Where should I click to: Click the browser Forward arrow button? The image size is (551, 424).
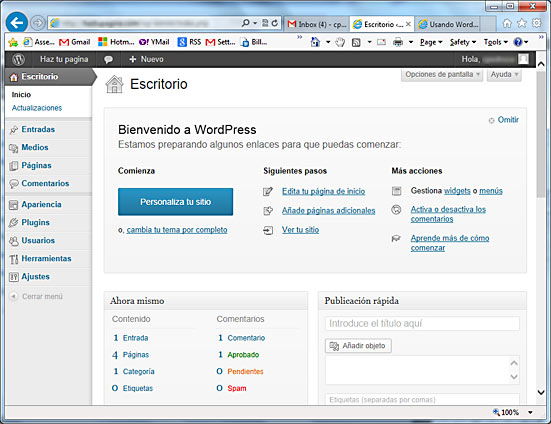pos(37,23)
